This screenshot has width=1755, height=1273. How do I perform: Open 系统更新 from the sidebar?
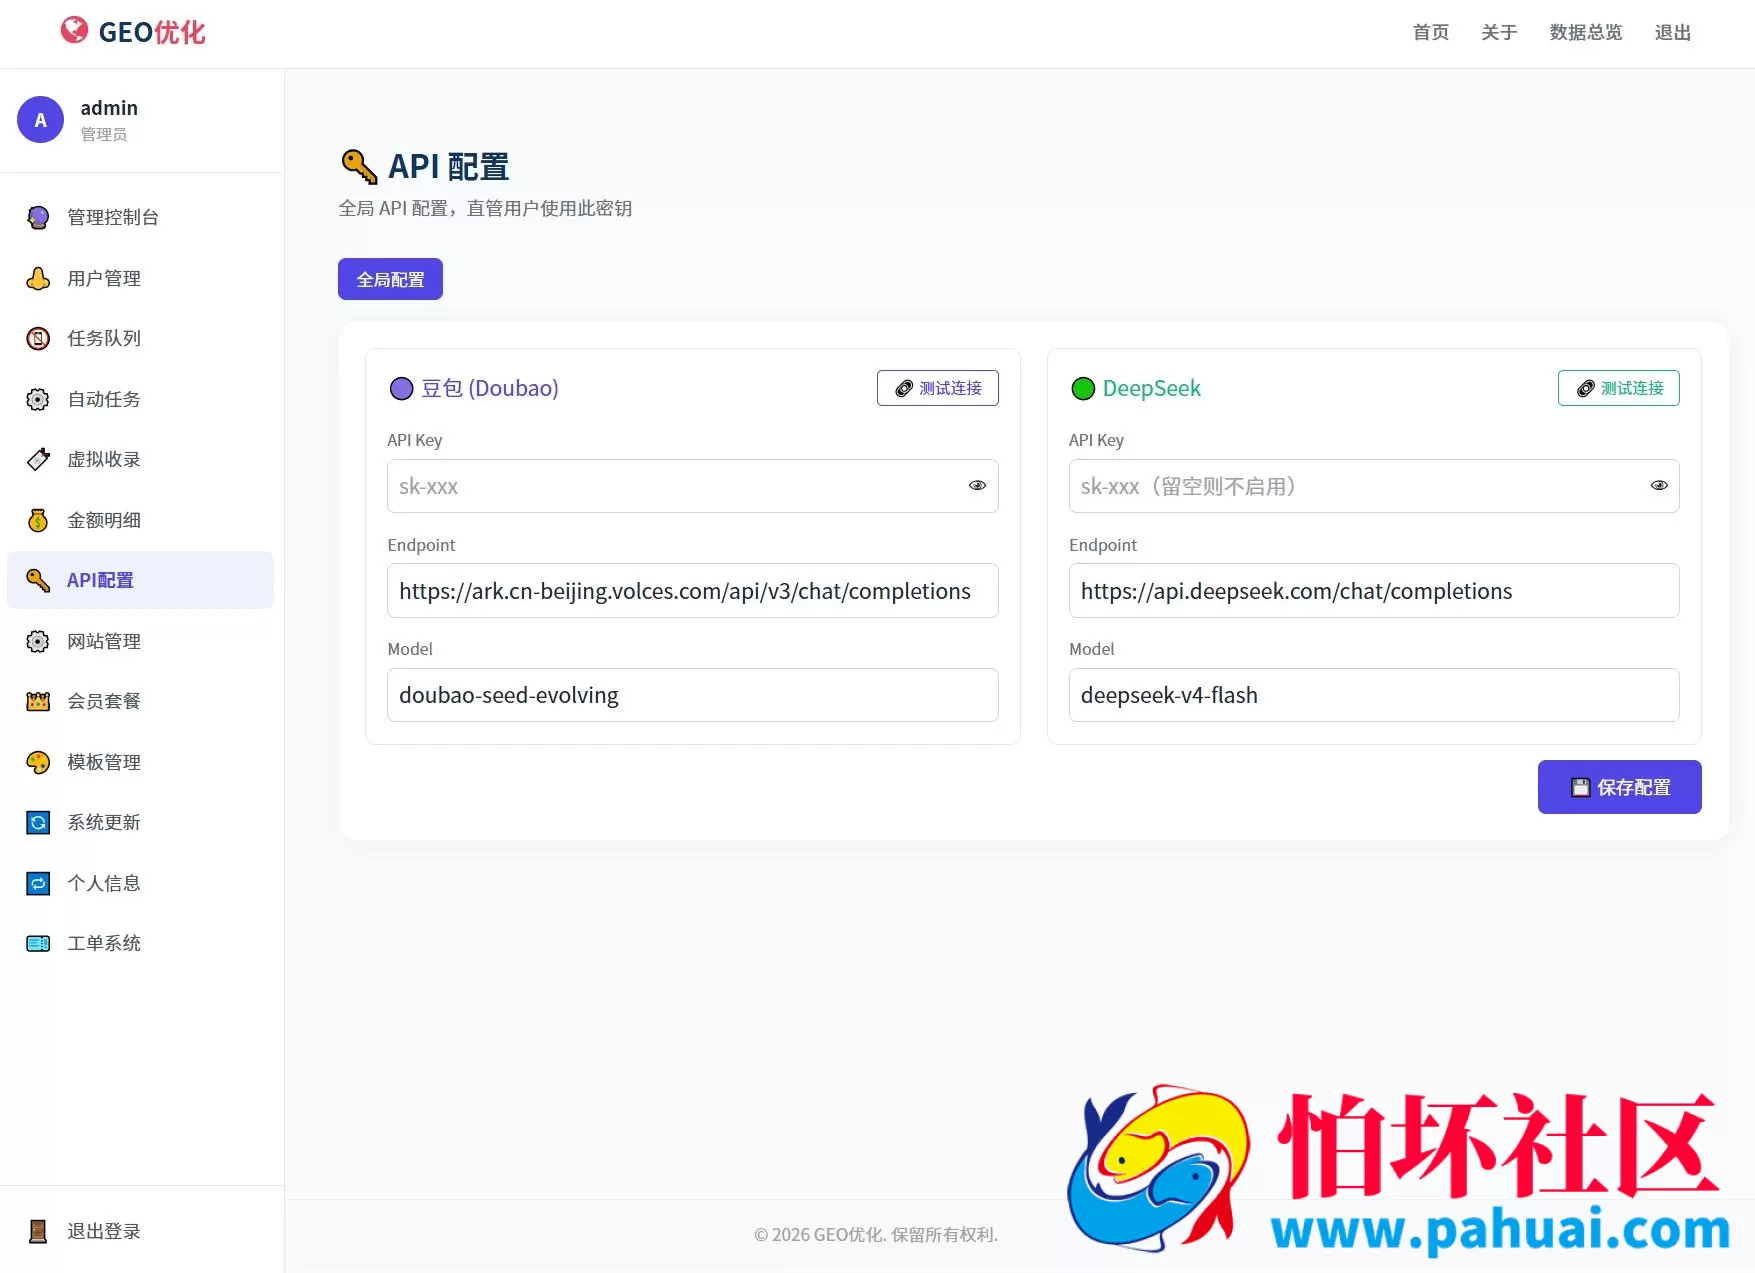[x=140, y=822]
